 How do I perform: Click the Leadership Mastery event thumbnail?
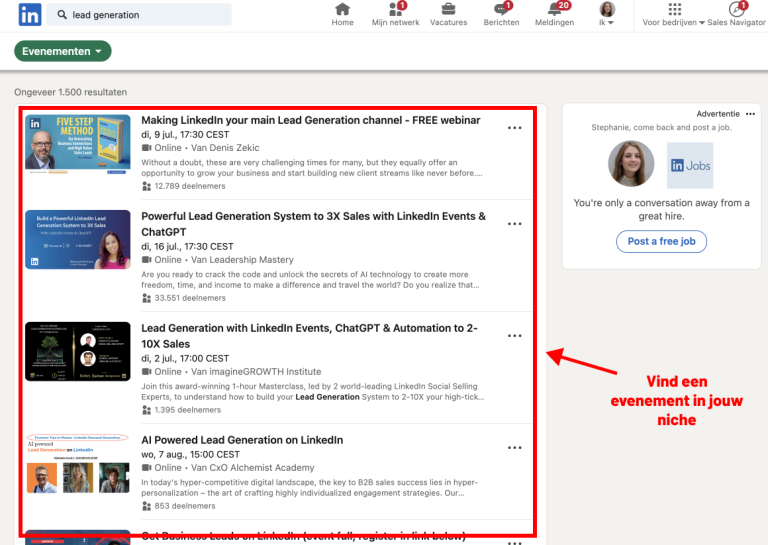(78, 239)
